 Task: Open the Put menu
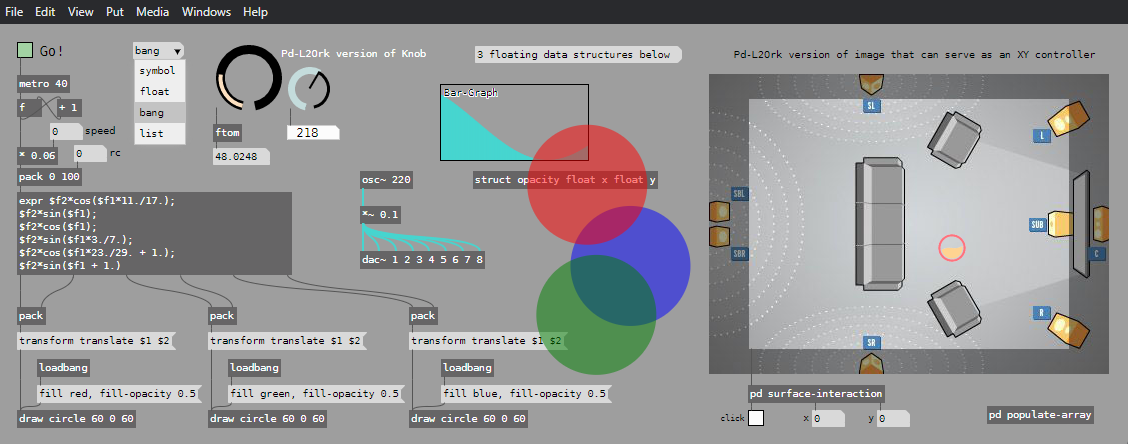115,12
